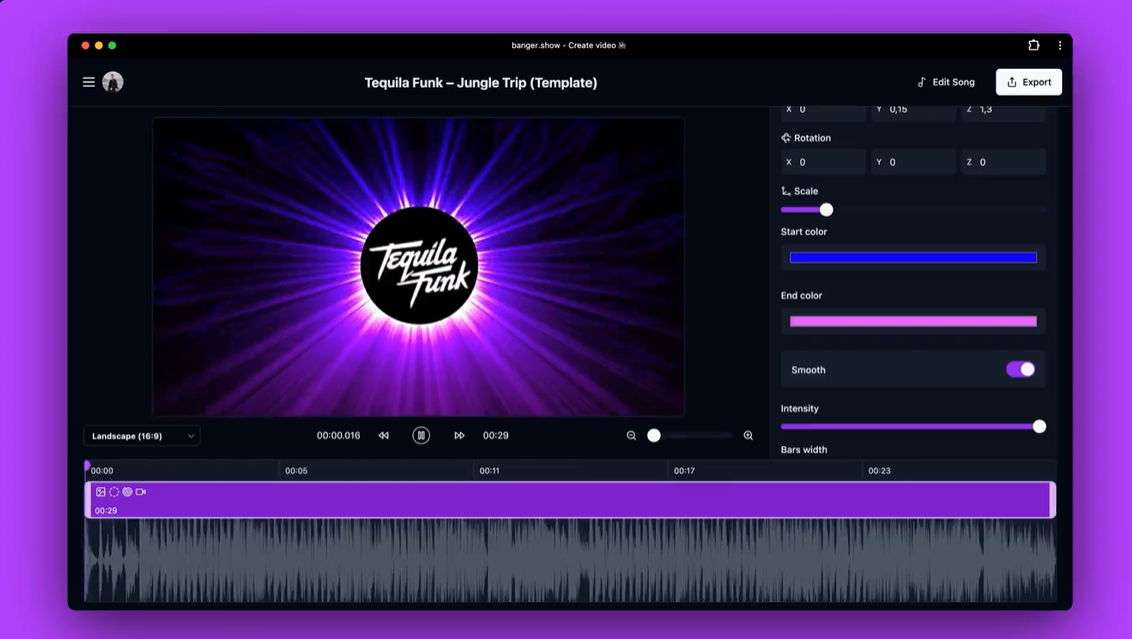Viewport: 1132px width, 639px height.
Task: Select the image layer icon on the clip
Action: [x=101, y=492]
